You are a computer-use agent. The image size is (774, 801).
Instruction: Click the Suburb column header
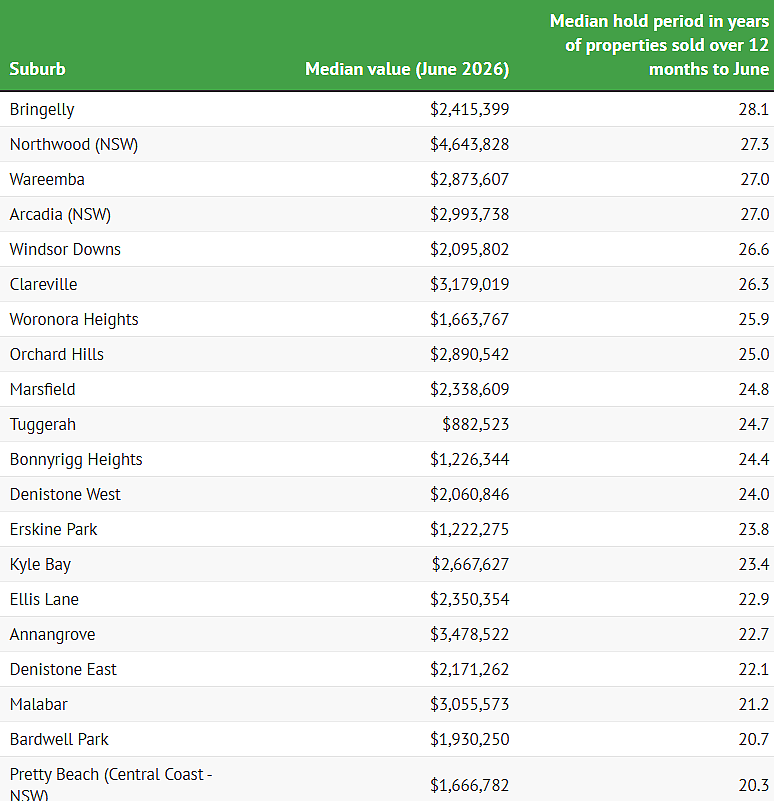coord(37,69)
